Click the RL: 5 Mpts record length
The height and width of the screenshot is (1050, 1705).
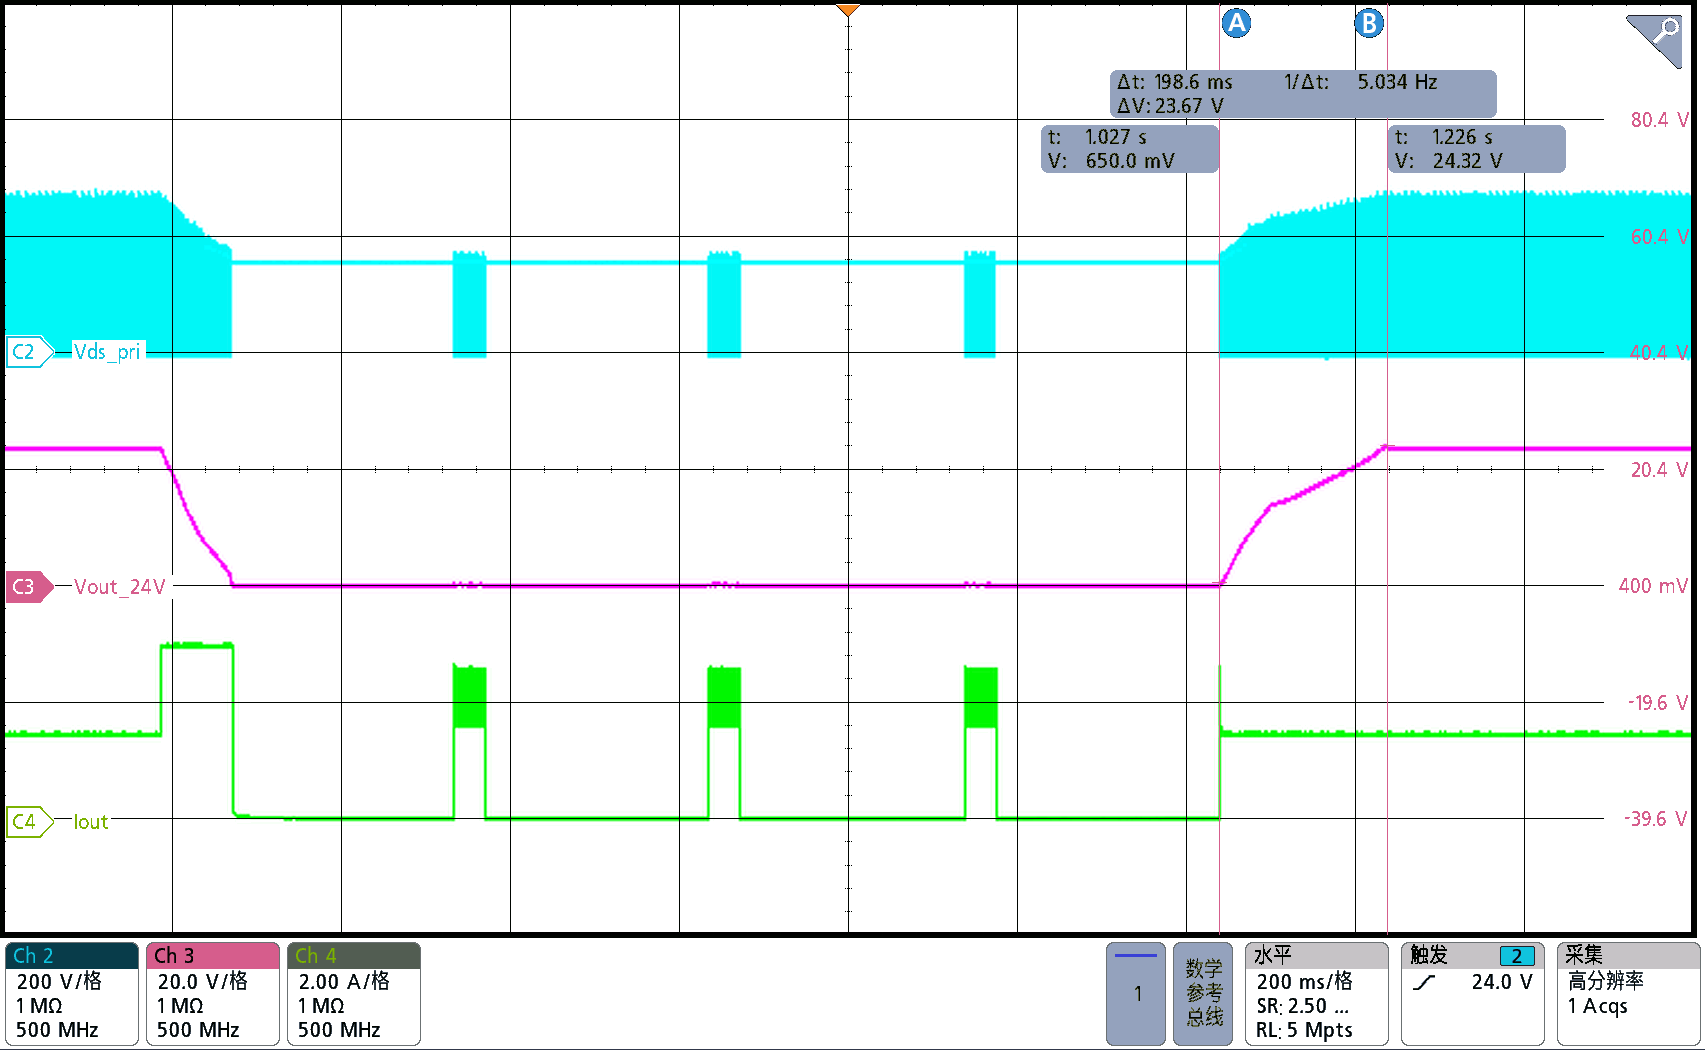1304,1030
